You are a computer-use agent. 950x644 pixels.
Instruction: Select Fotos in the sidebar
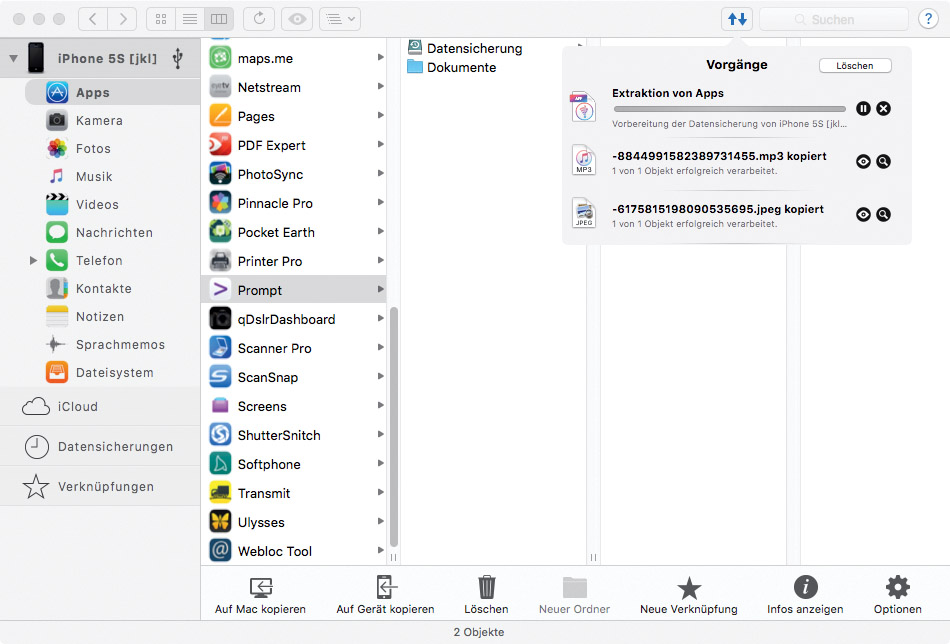[x=93, y=149]
